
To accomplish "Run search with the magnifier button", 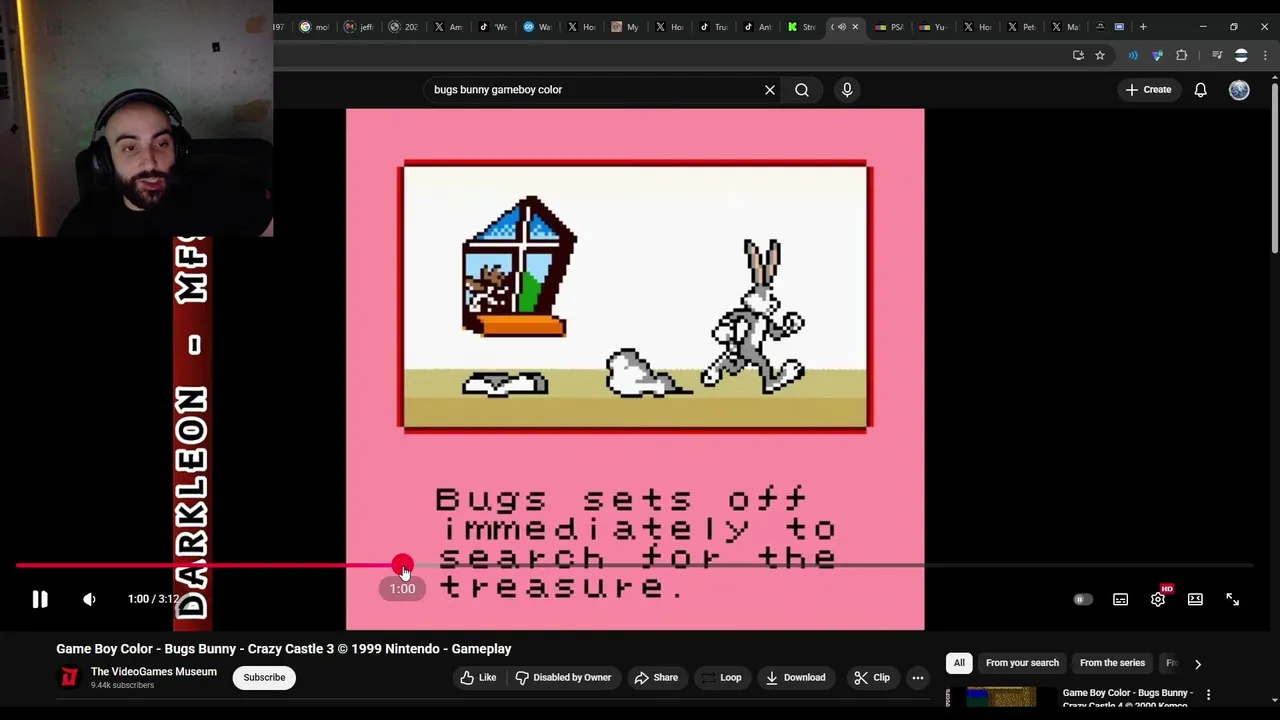I will tap(802, 90).
